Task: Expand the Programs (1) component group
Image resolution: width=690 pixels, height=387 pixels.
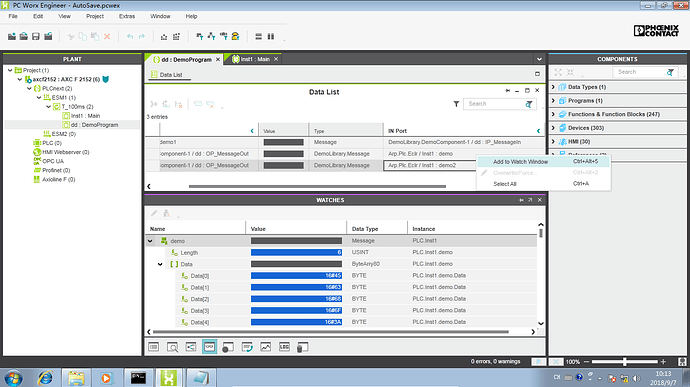Action: tap(554, 100)
